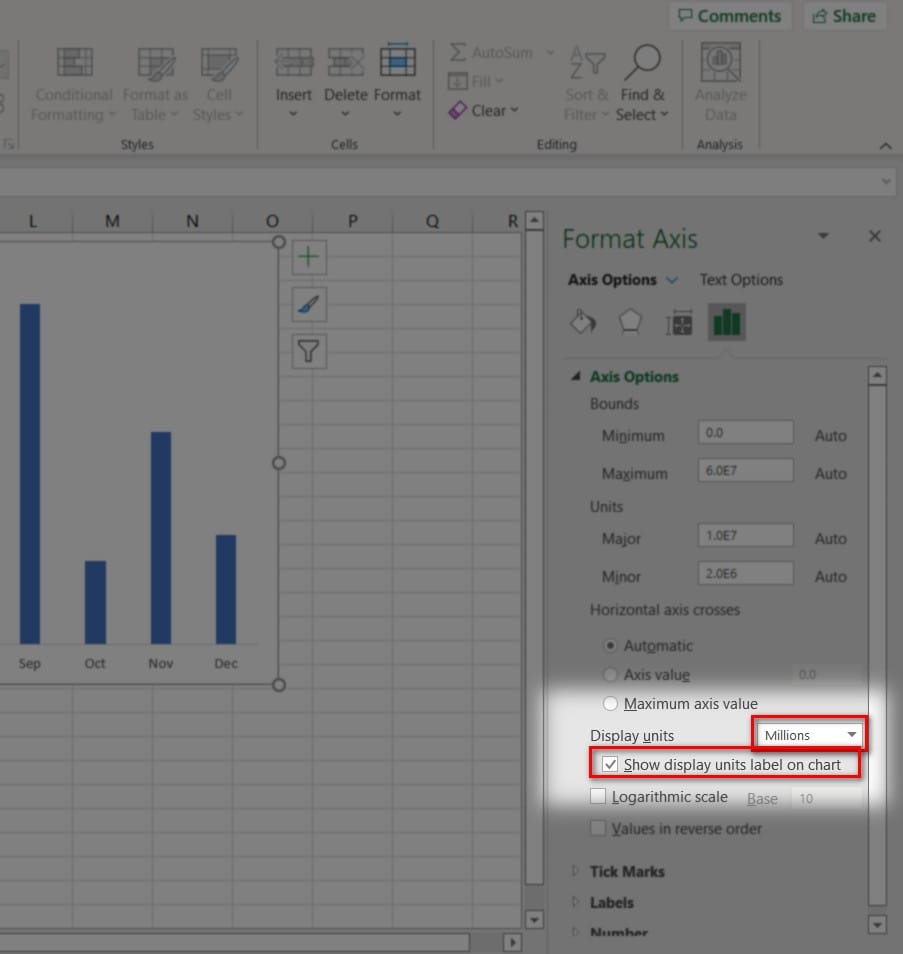This screenshot has height=954, width=903.
Task: Open the Display units Millions dropdown
Action: (x=808, y=735)
